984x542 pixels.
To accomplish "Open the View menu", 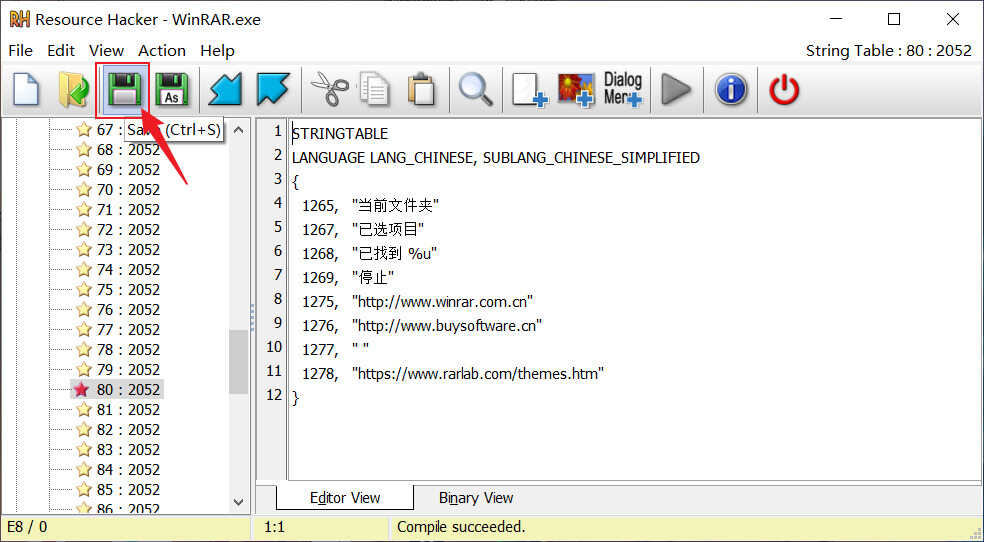I will point(106,51).
